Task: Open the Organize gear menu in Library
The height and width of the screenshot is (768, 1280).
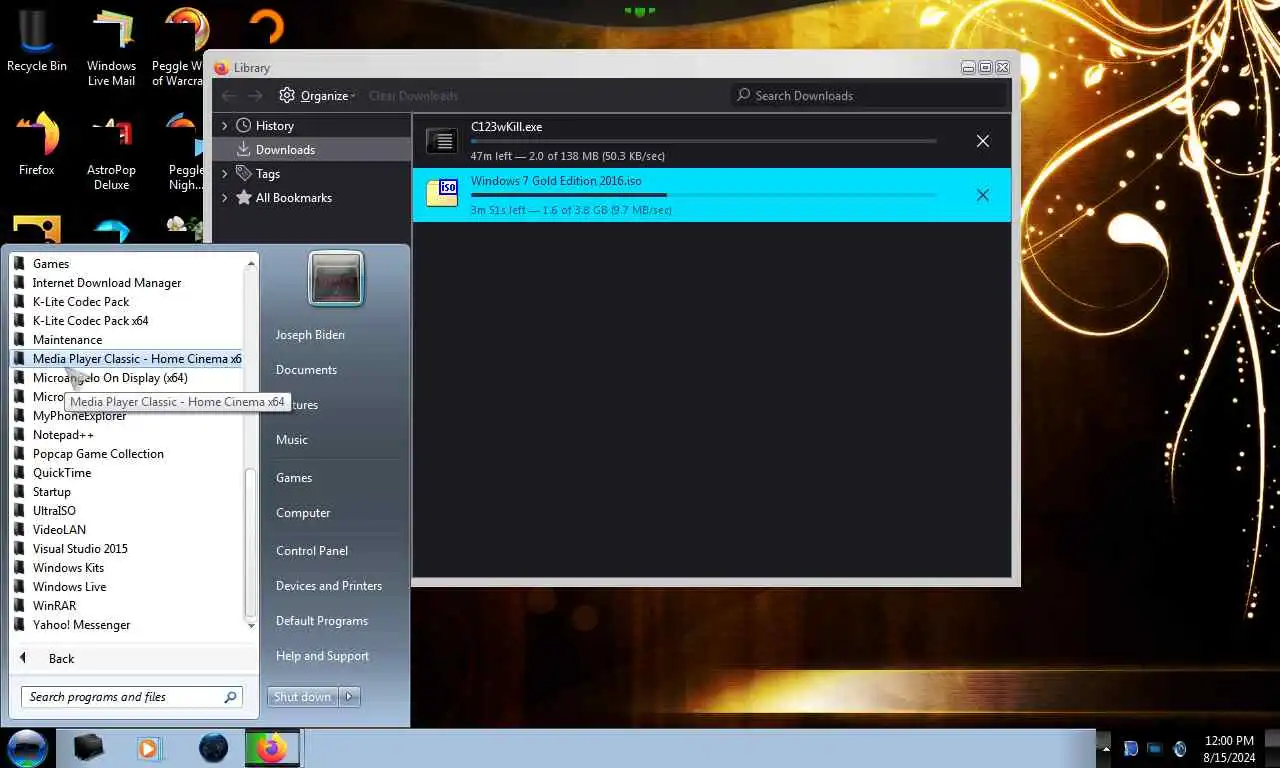Action: [x=316, y=95]
